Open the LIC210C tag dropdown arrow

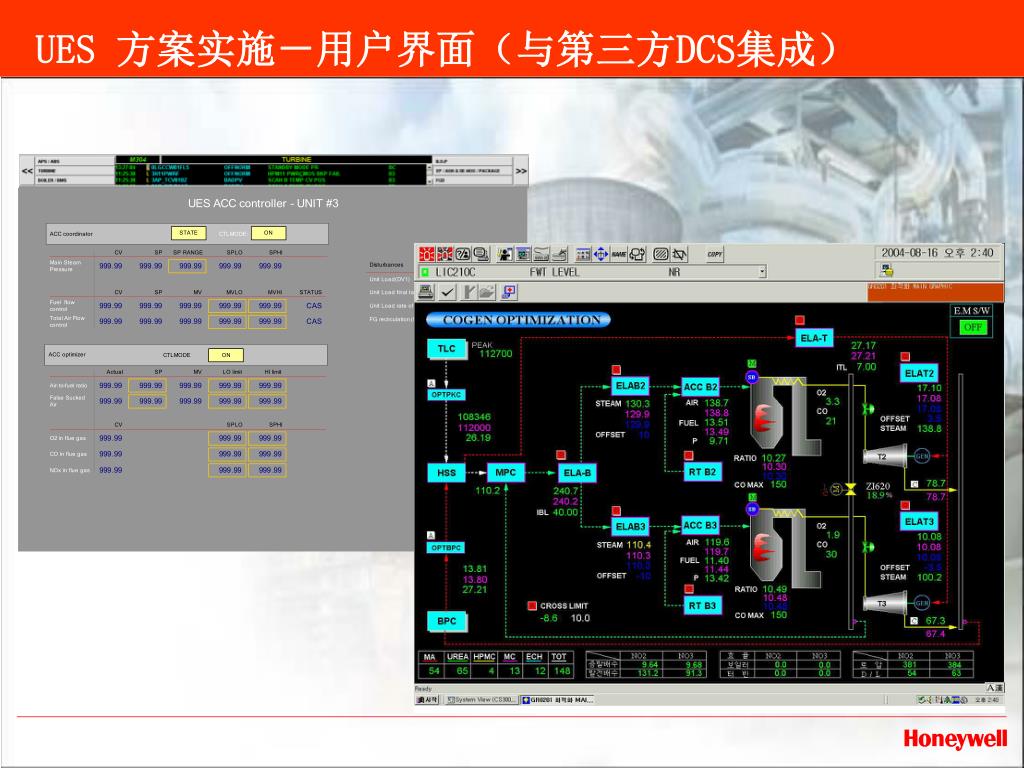point(761,272)
